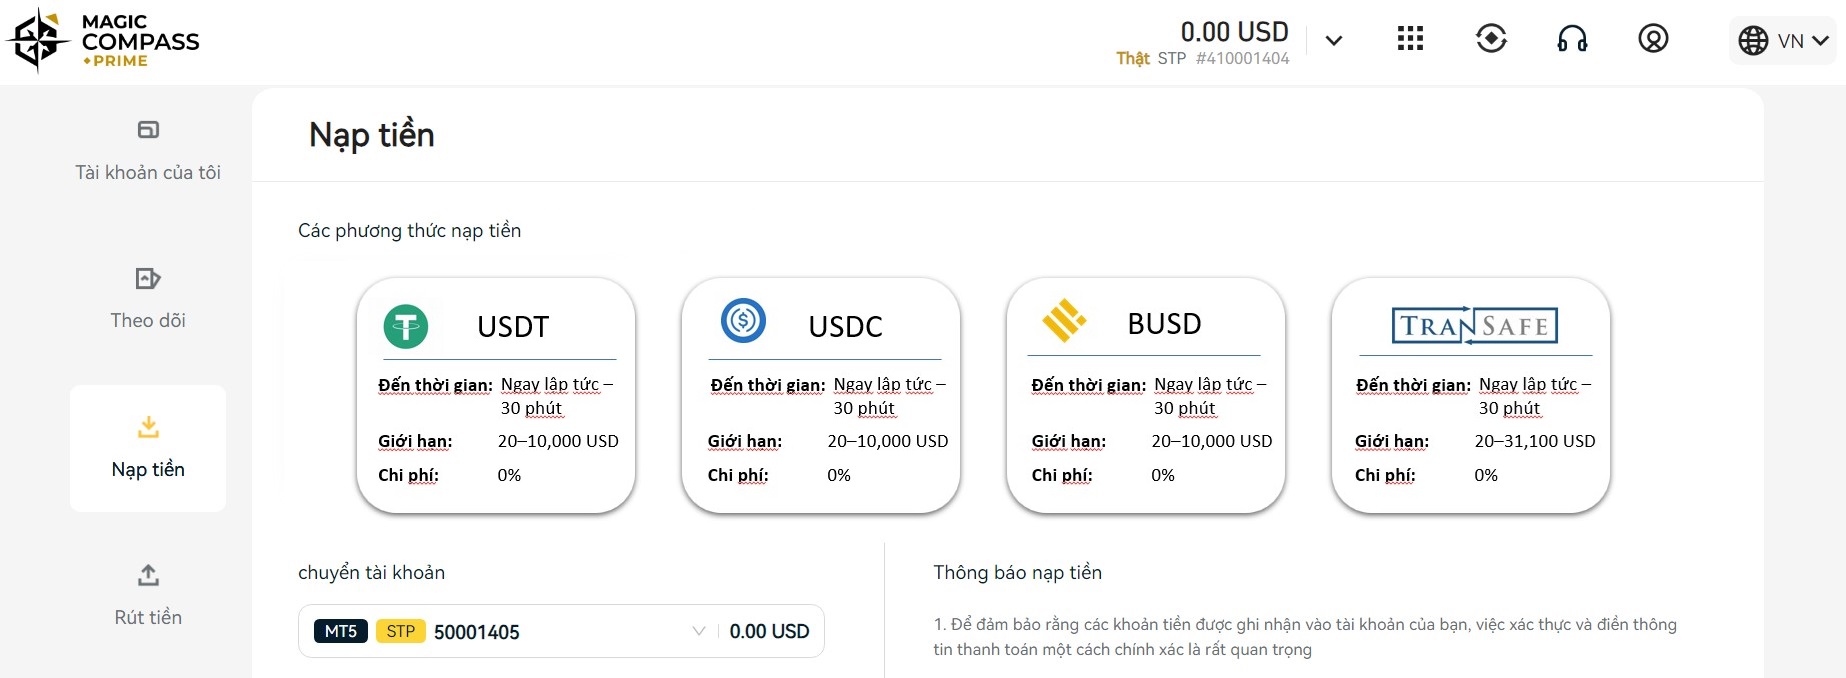The width and height of the screenshot is (1846, 678).
Task: Open Rút tiền sidebar item
Action: [x=148, y=596]
